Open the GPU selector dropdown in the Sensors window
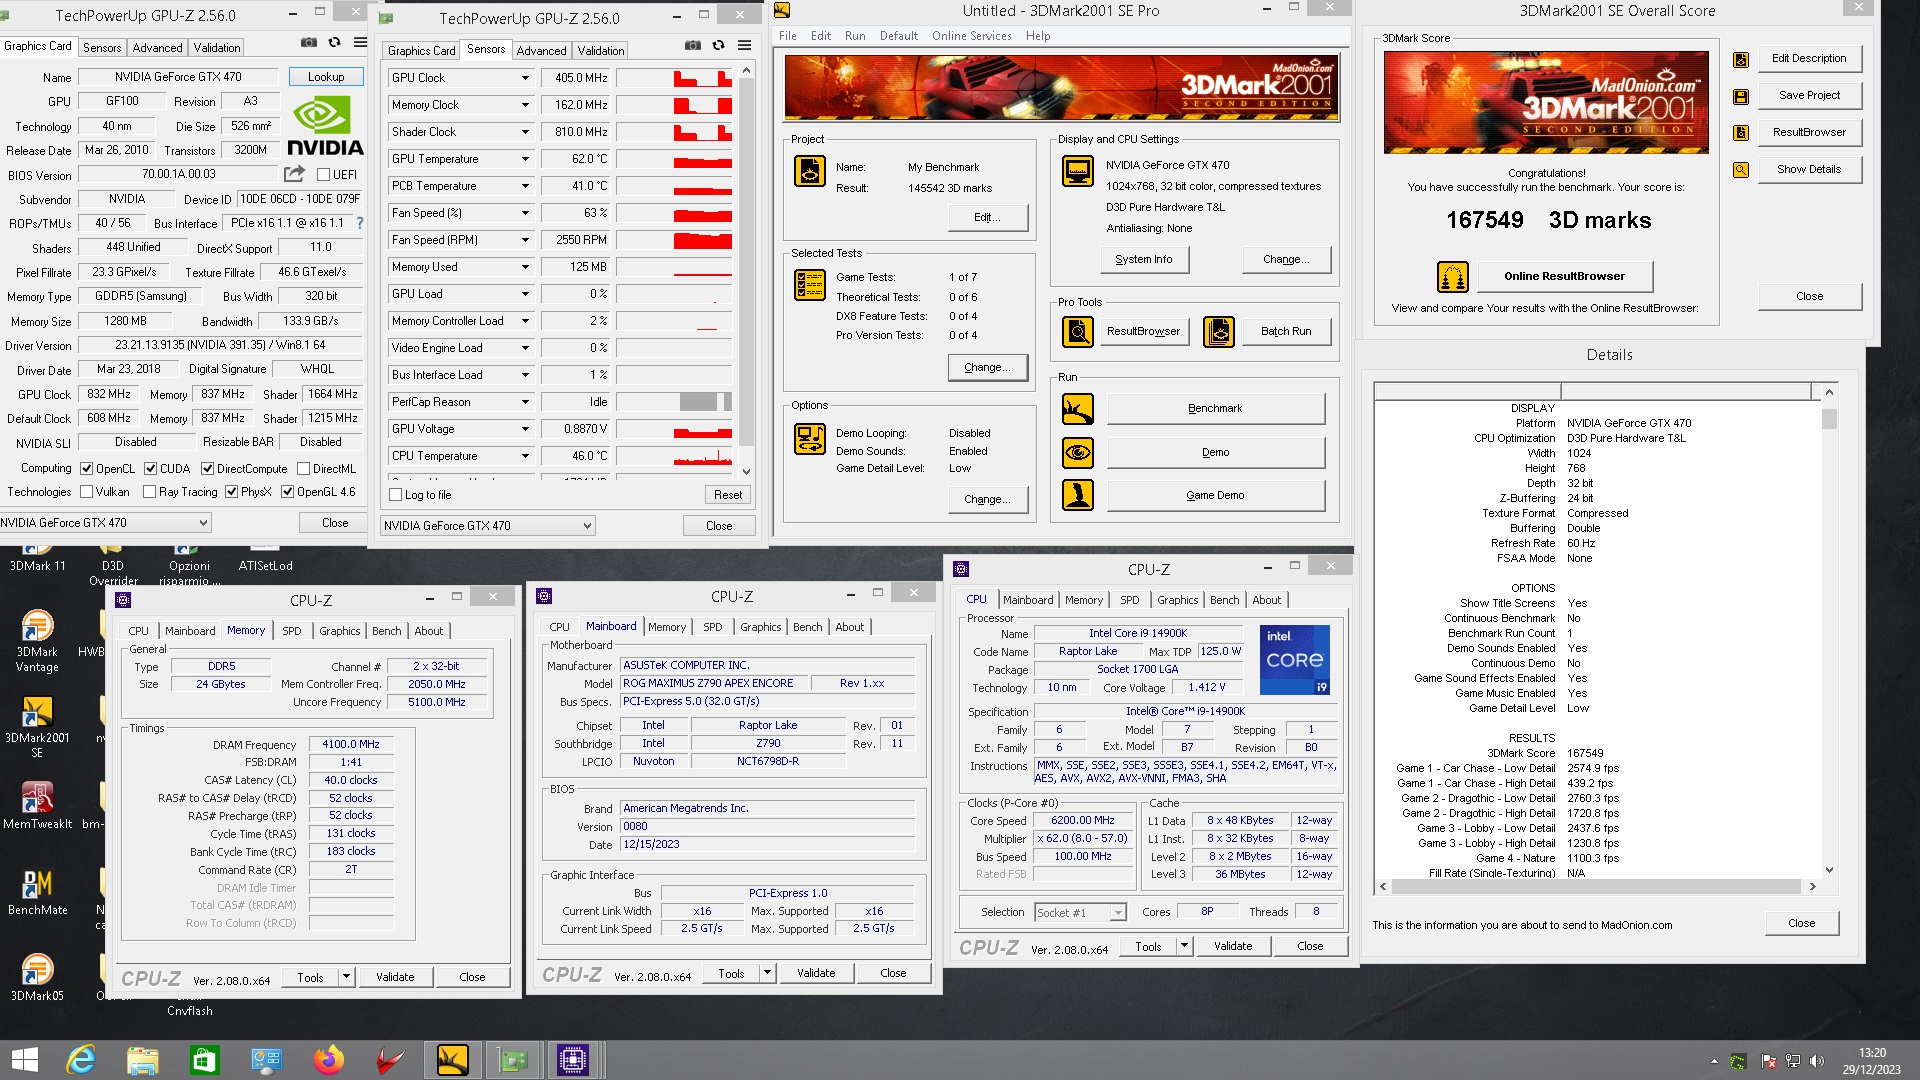The width and height of the screenshot is (1920, 1080). (488, 525)
